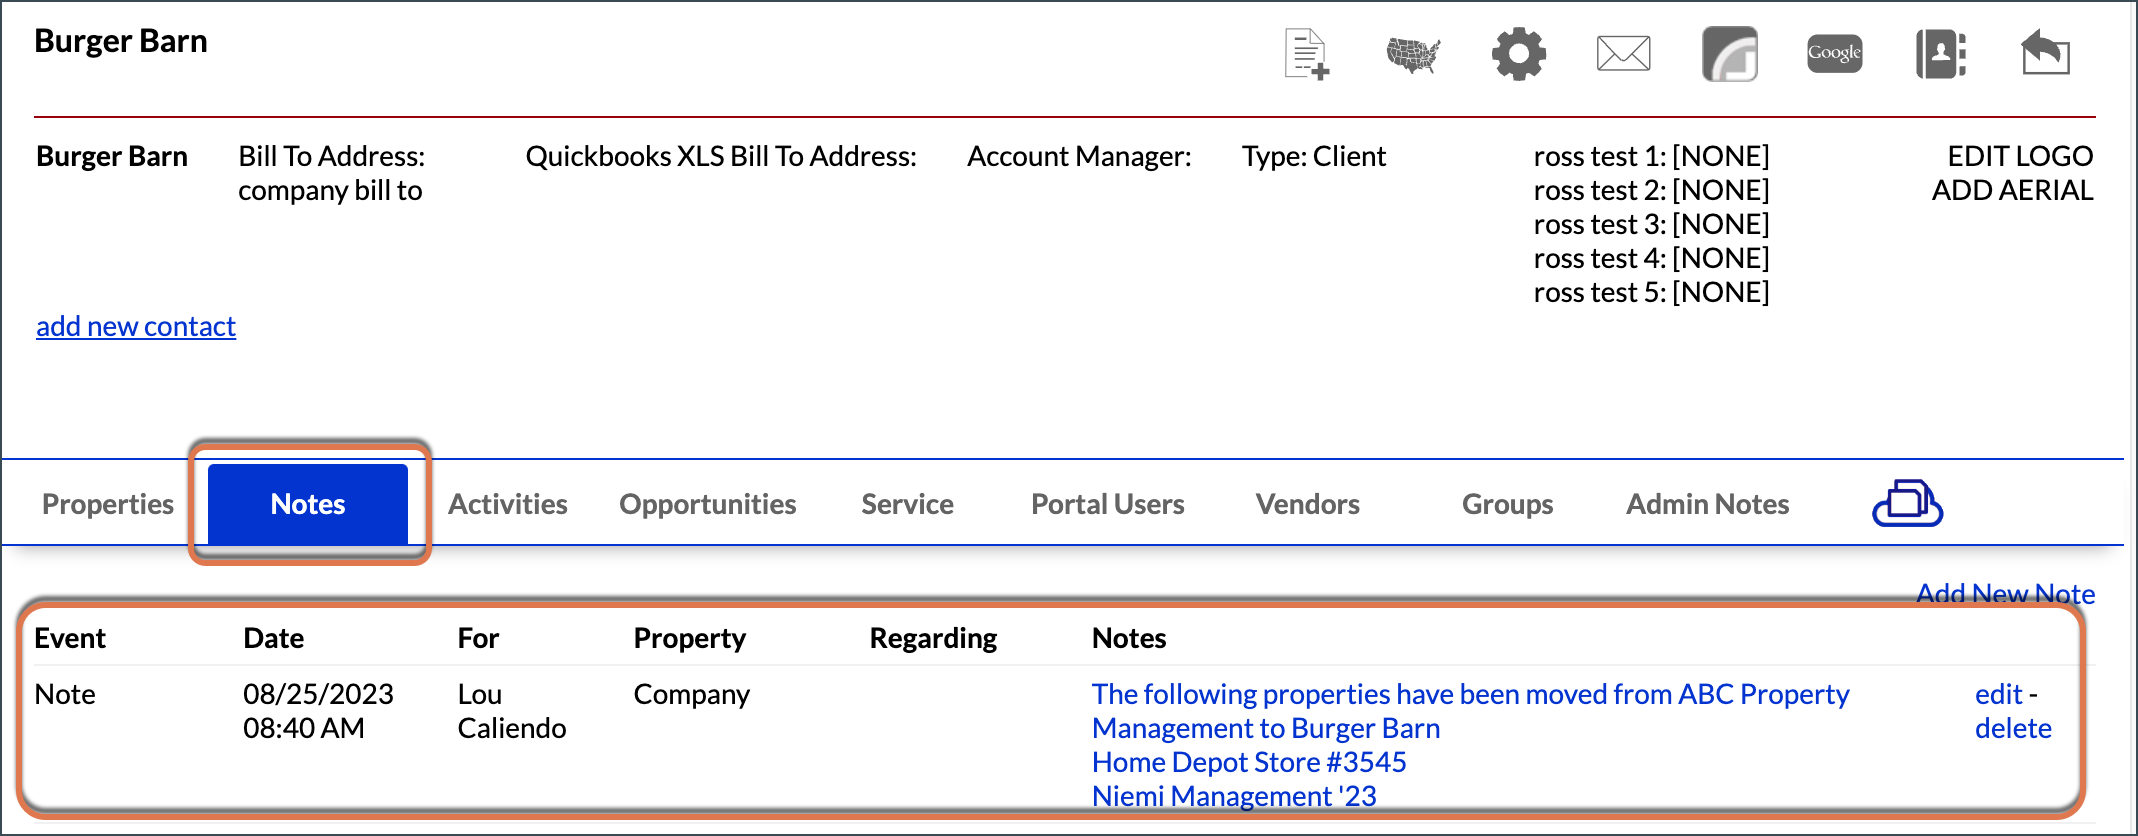2138x836 pixels.
Task: Click the add new contact link
Action: coord(136,326)
